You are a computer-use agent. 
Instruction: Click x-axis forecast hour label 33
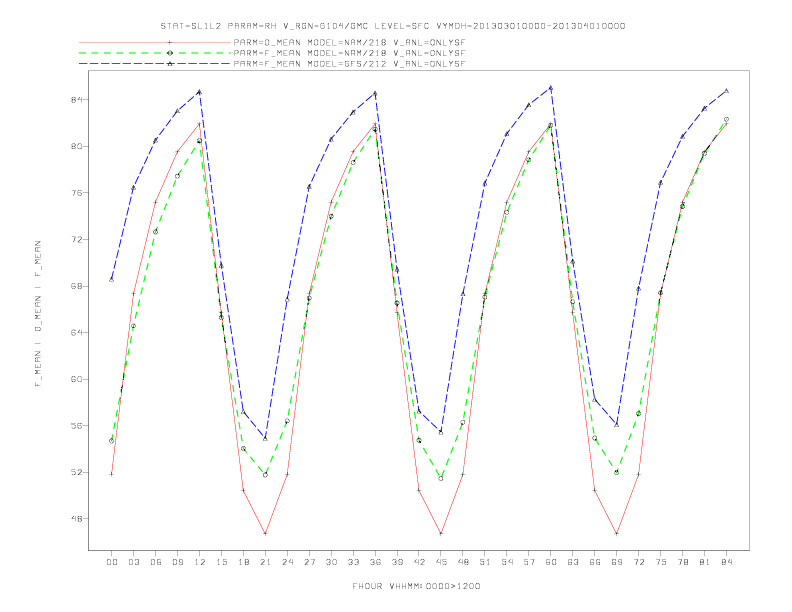[353, 562]
